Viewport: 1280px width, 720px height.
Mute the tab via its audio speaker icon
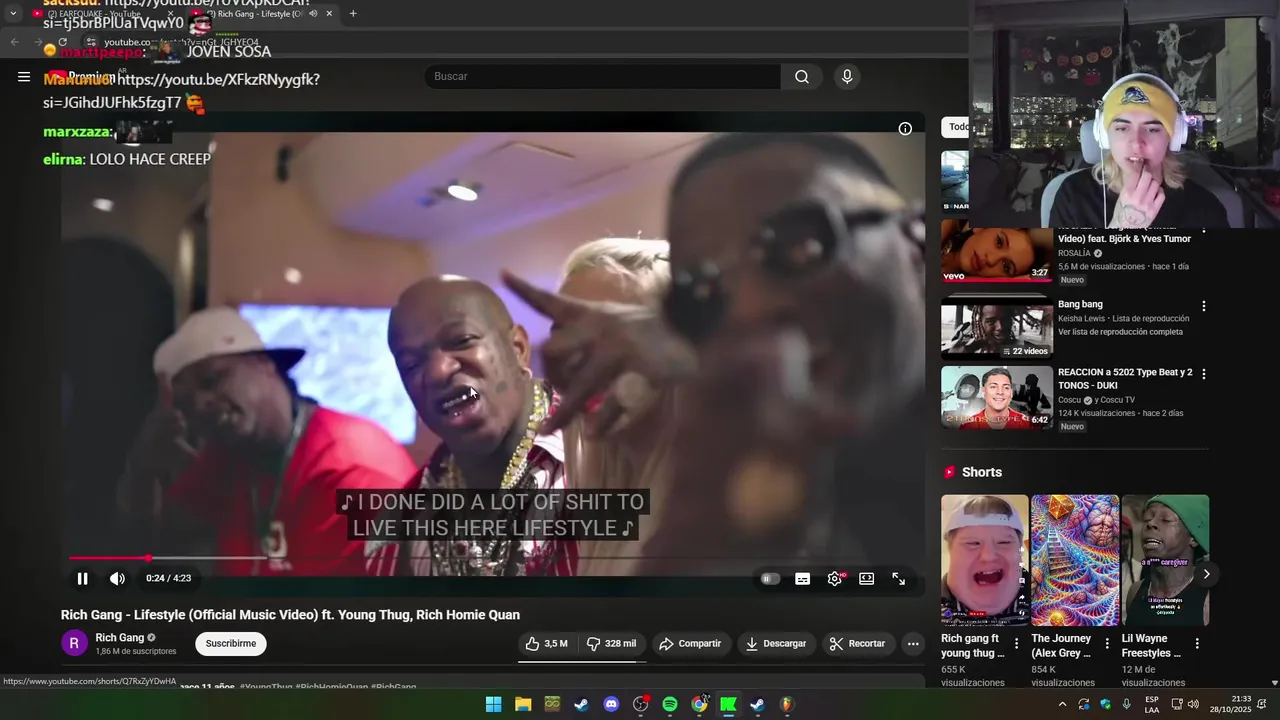(313, 14)
